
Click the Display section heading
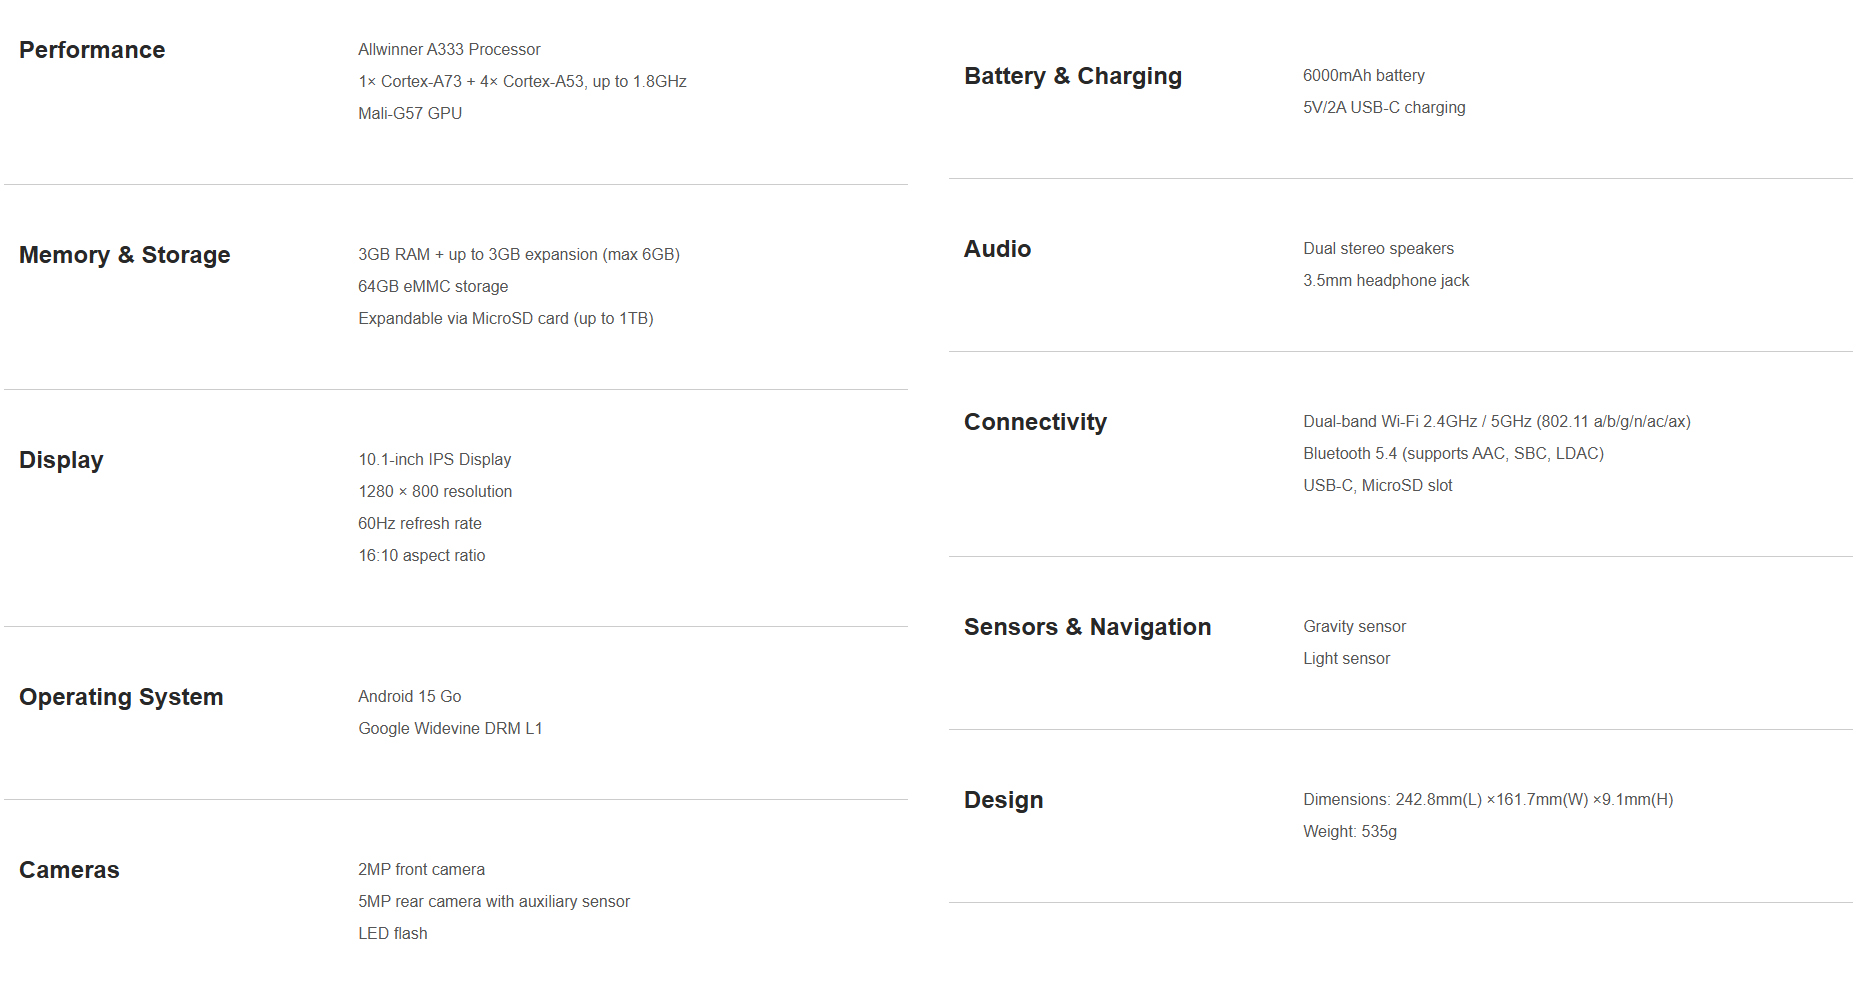point(61,460)
